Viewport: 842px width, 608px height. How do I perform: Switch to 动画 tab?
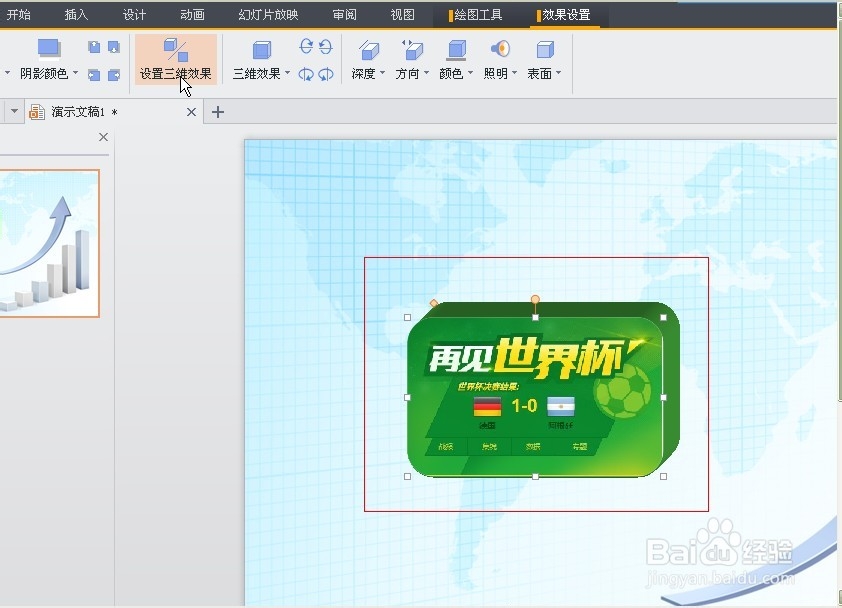pyautogui.click(x=192, y=15)
